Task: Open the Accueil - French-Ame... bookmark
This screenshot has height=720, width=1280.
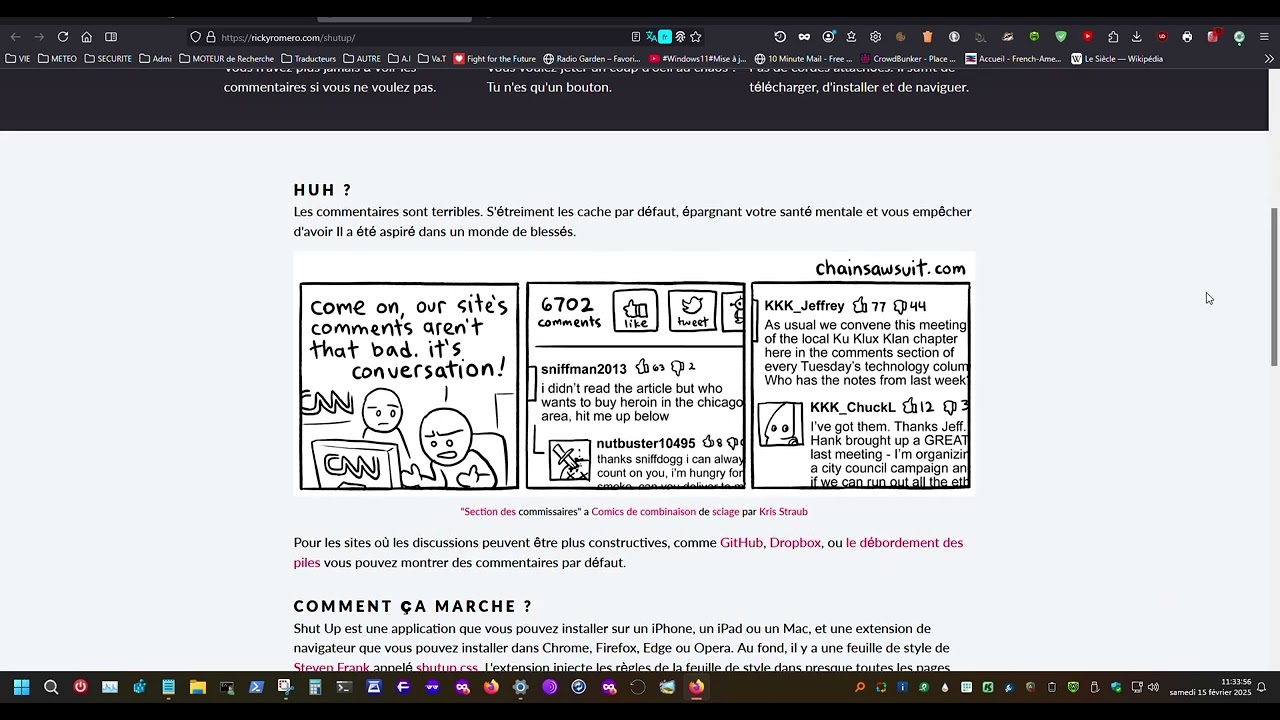Action: [1013, 59]
